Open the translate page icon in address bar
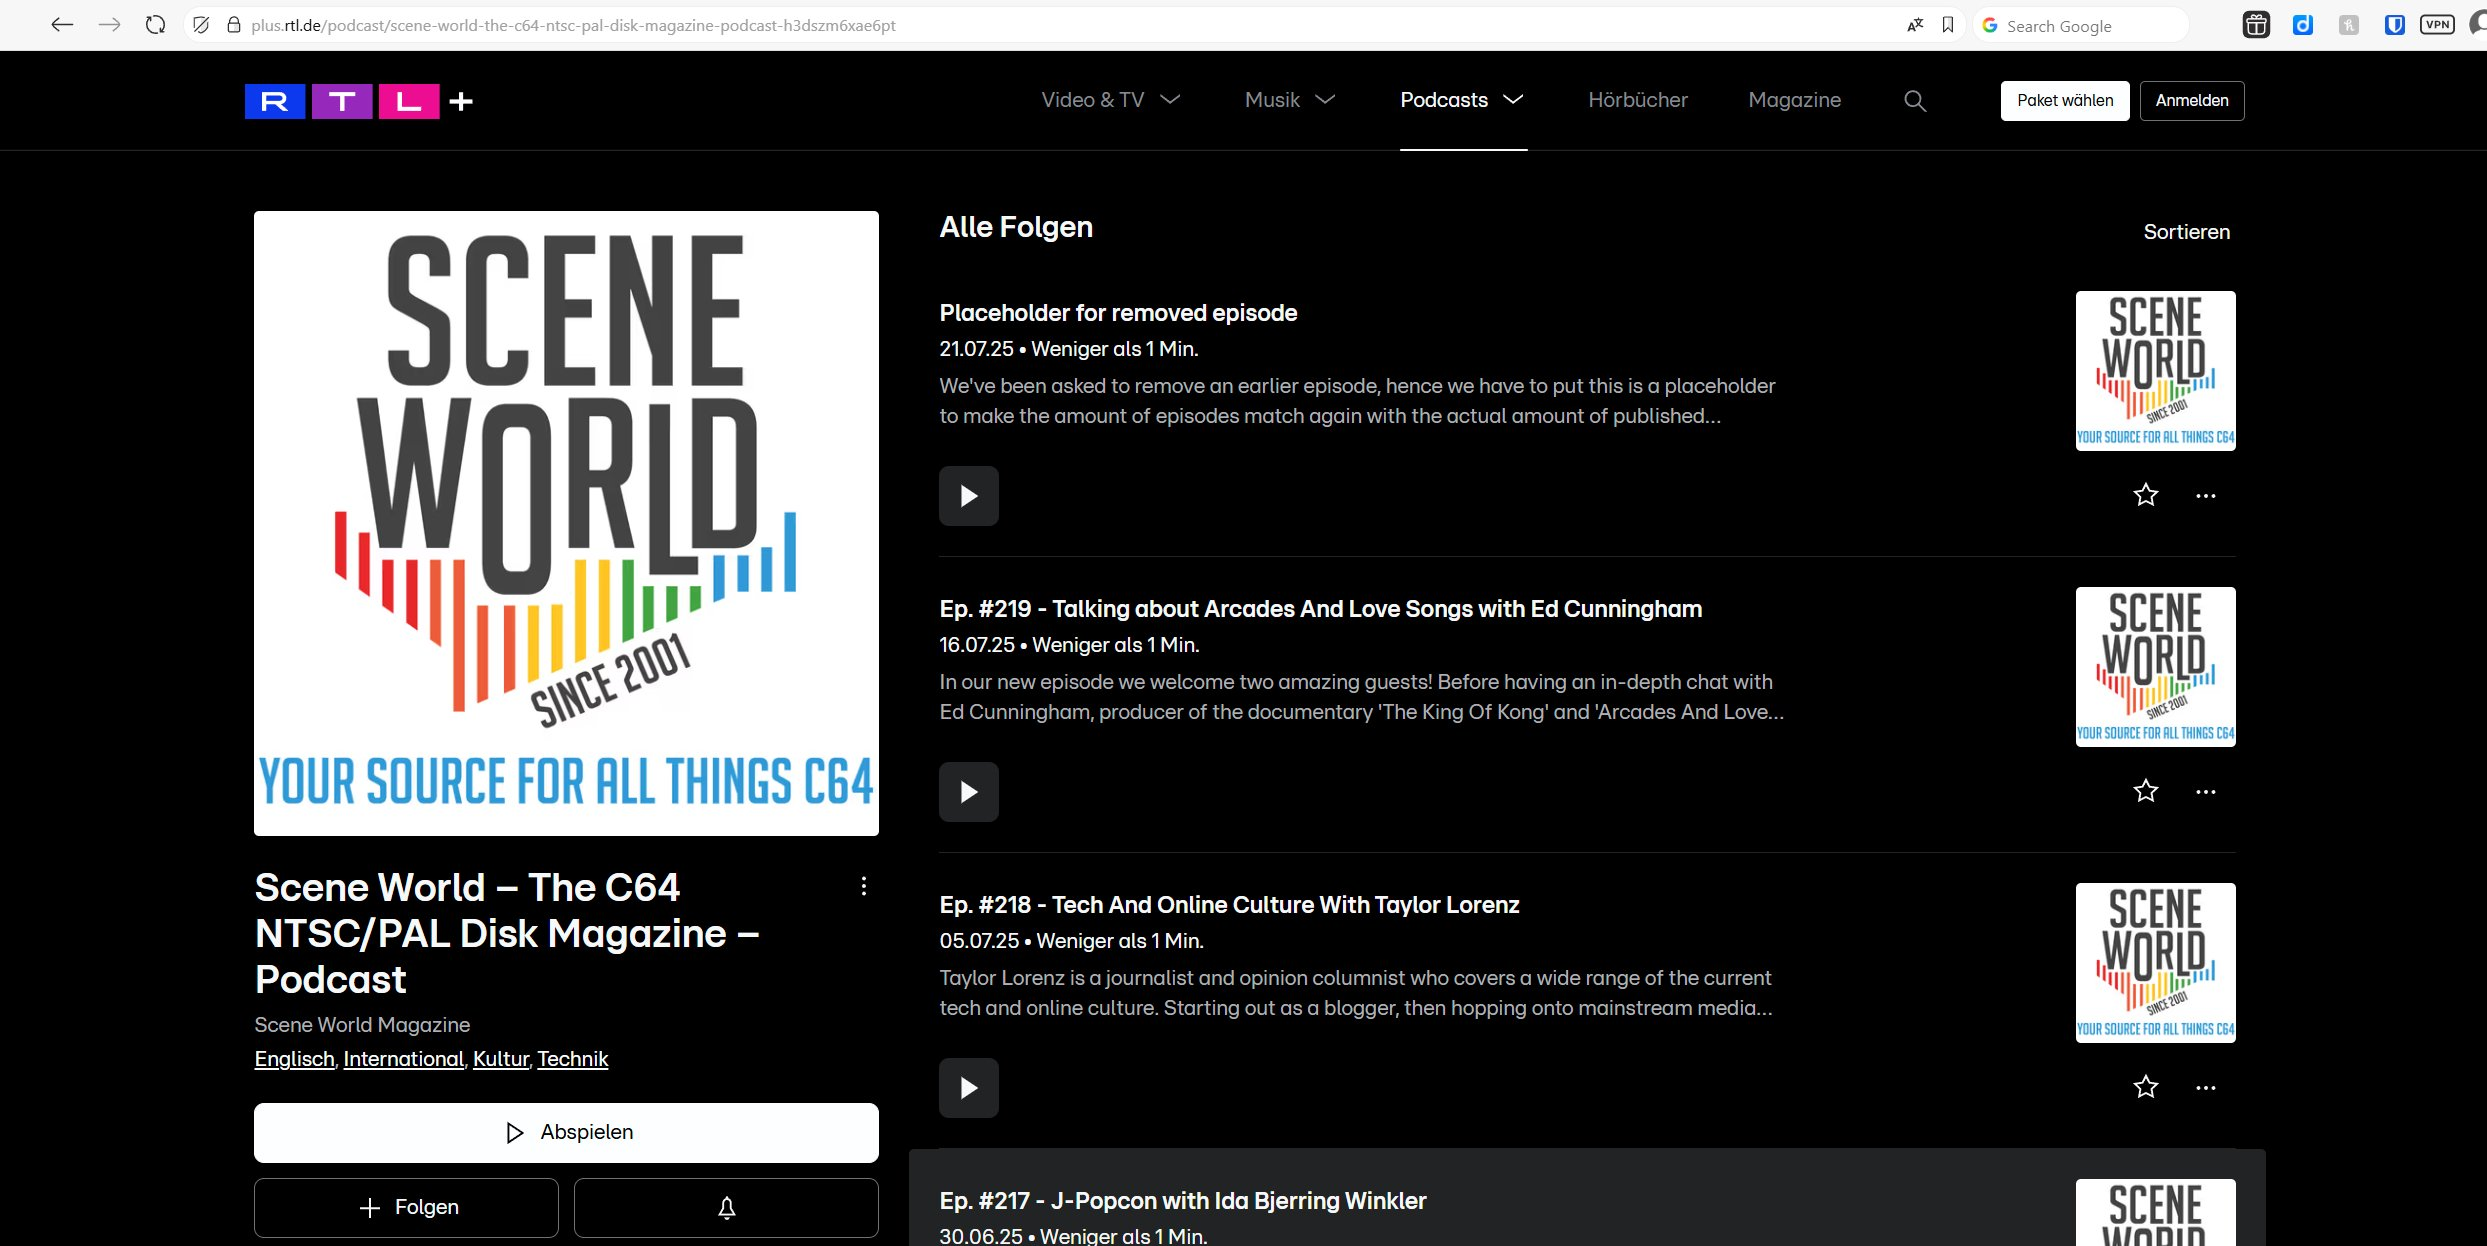2487x1246 pixels. 1915,25
